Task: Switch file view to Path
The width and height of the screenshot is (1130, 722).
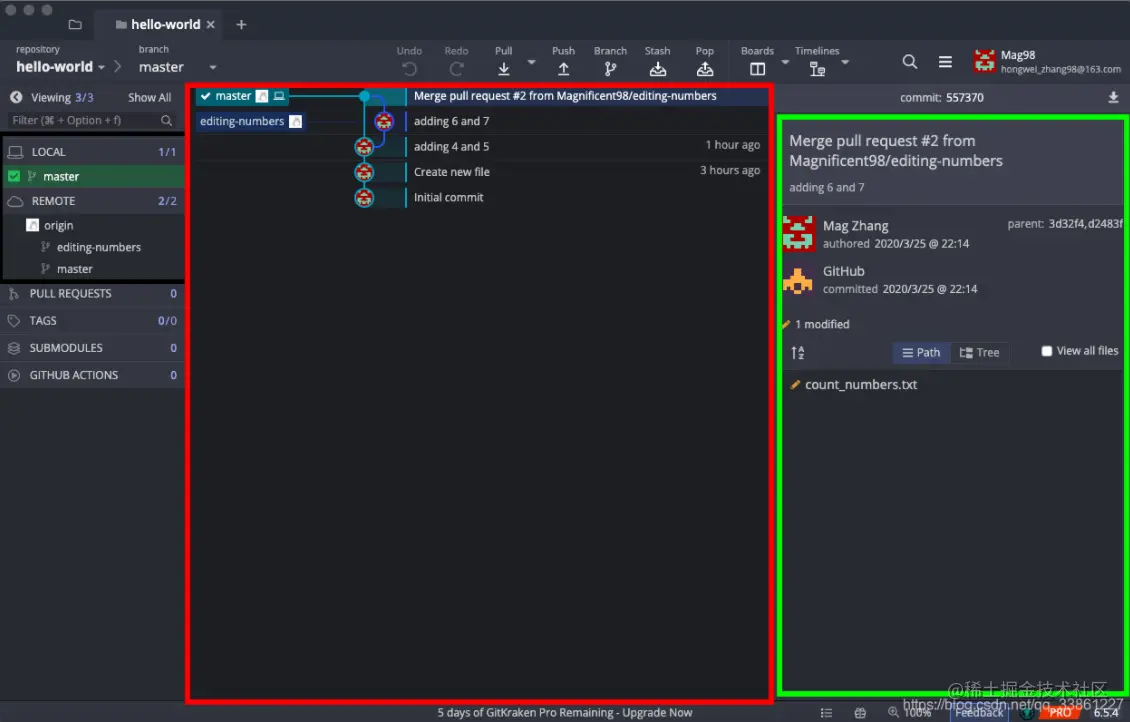Action: pyautogui.click(x=921, y=352)
